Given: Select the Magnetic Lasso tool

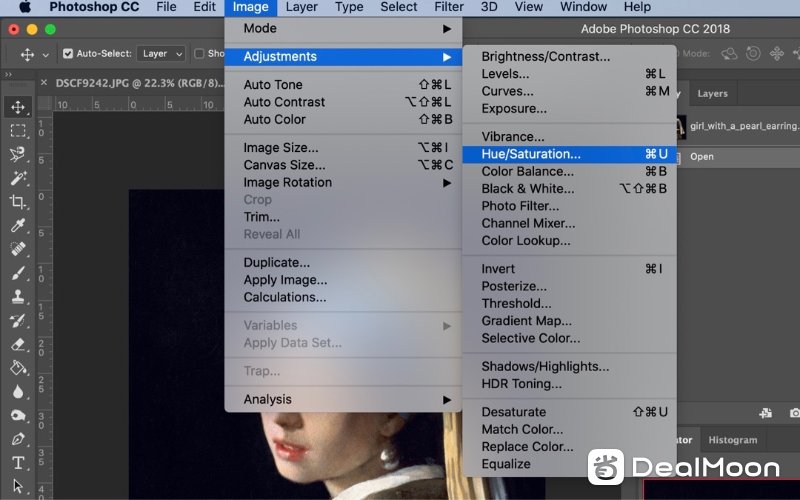Looking at the screenshot, I should (18, 154).
